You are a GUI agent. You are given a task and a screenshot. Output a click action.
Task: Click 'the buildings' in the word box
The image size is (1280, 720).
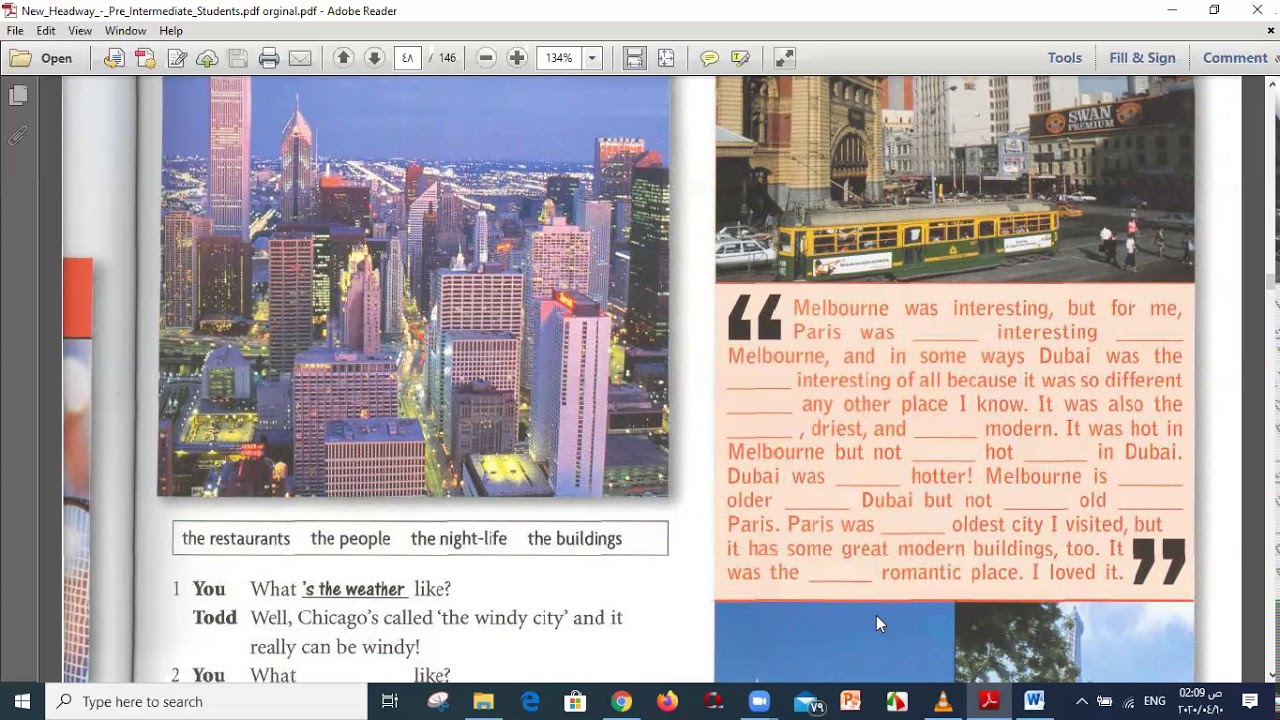pos(575,538)
